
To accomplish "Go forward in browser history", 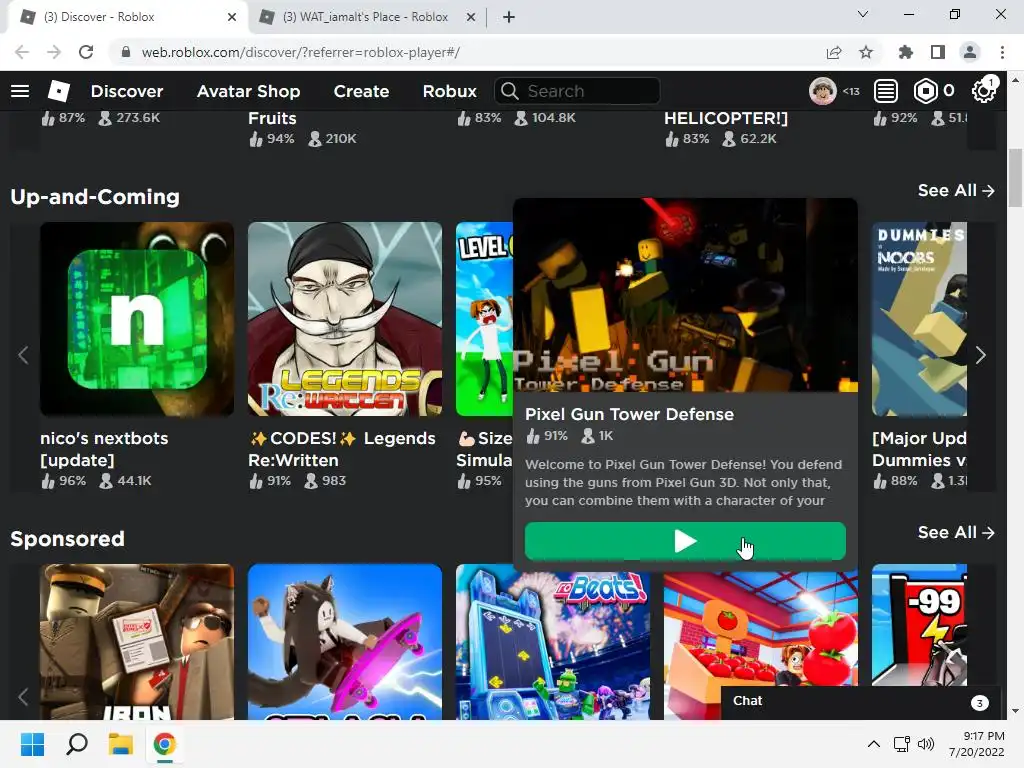I will [x=54, y=52].
